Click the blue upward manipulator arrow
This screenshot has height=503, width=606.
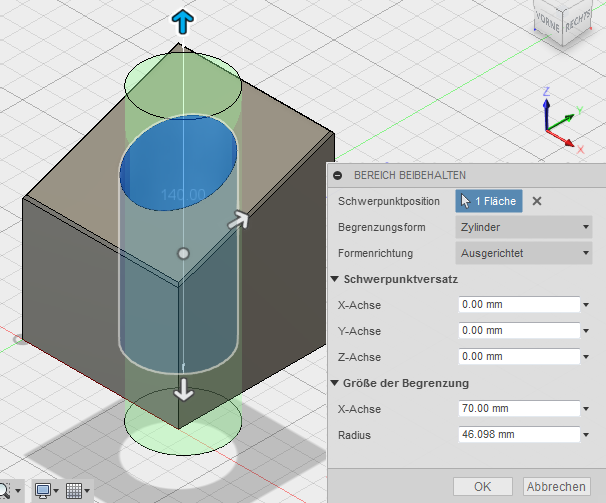pos(182,22)
